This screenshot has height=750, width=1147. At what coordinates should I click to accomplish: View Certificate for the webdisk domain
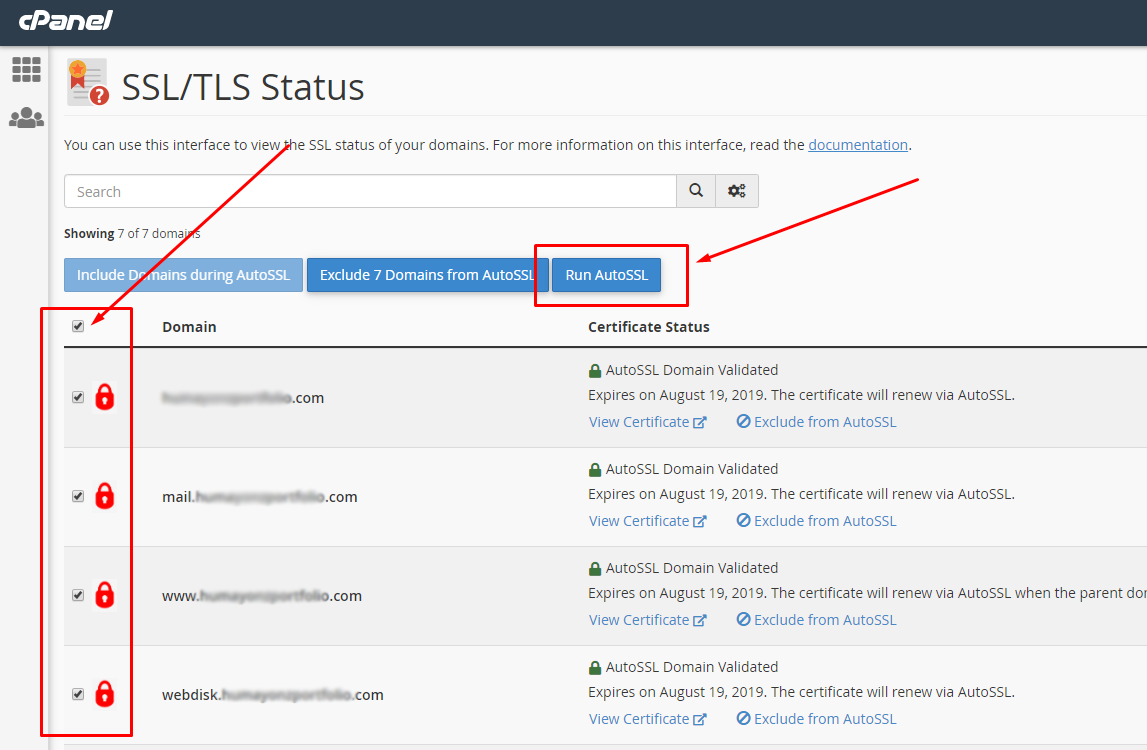point(647,719)
